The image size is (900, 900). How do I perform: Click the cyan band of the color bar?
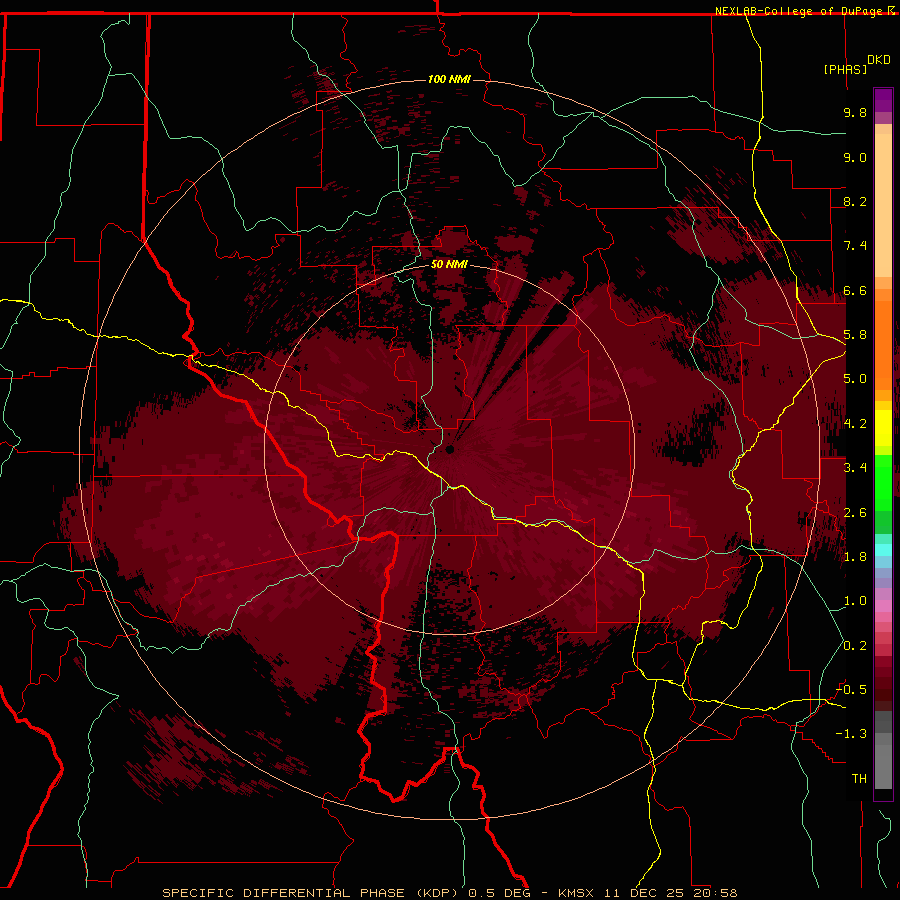pos(883,550)
